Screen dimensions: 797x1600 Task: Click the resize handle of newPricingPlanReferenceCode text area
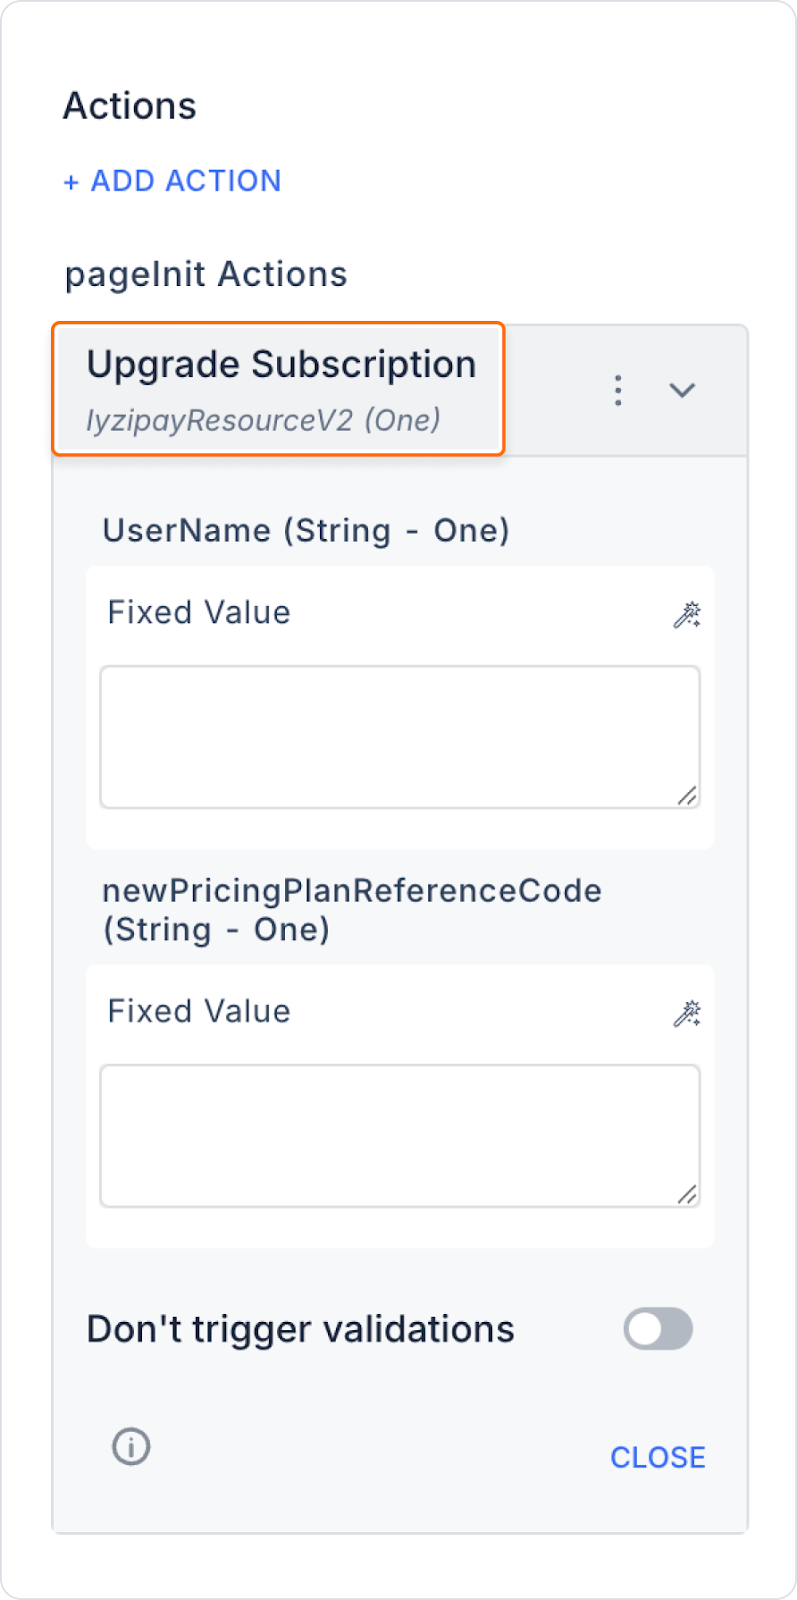pos(688,1195)
